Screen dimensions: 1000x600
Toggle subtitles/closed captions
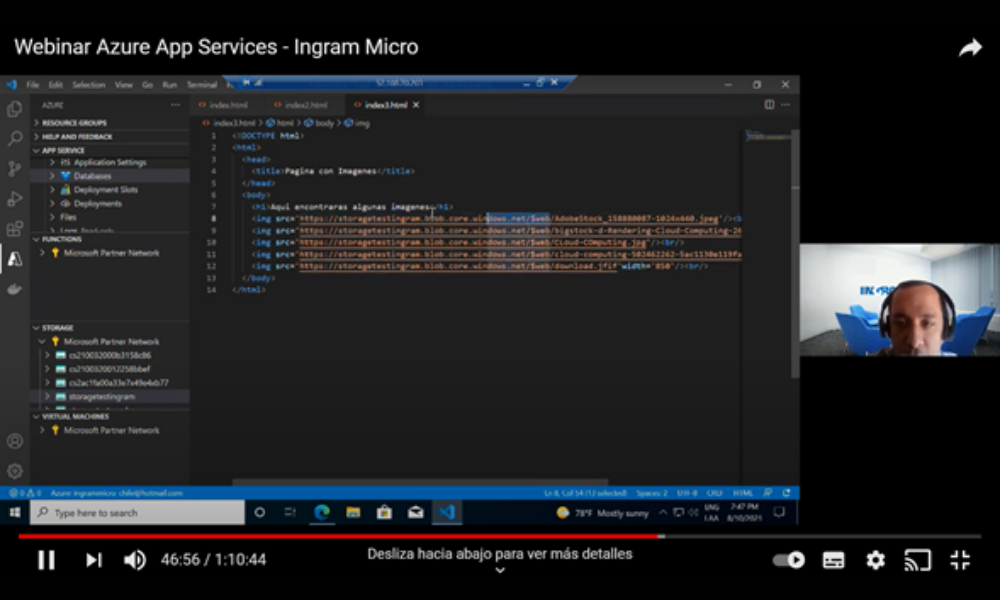point(833,560)
